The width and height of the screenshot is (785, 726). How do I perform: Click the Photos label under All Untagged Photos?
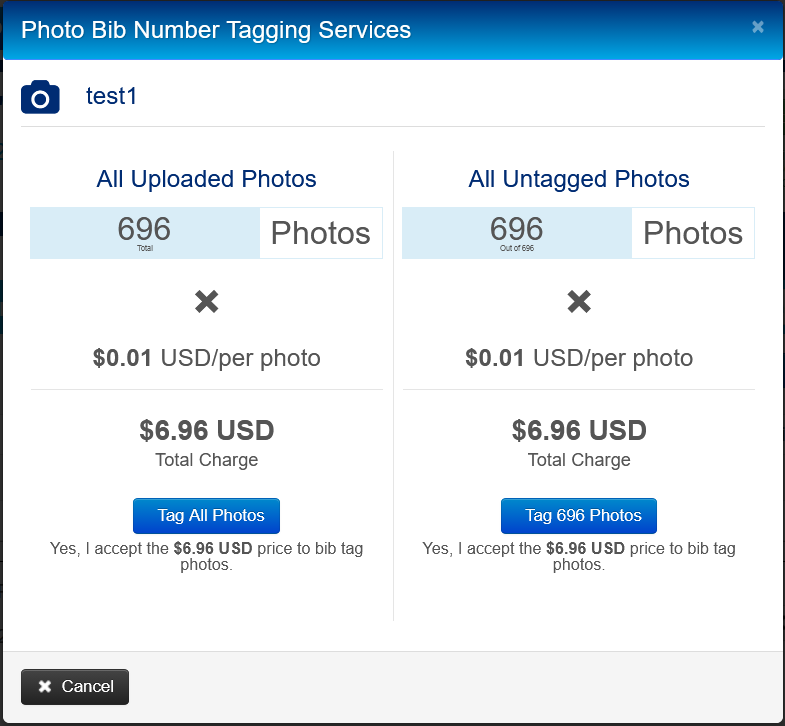click(x=693, y=233)
